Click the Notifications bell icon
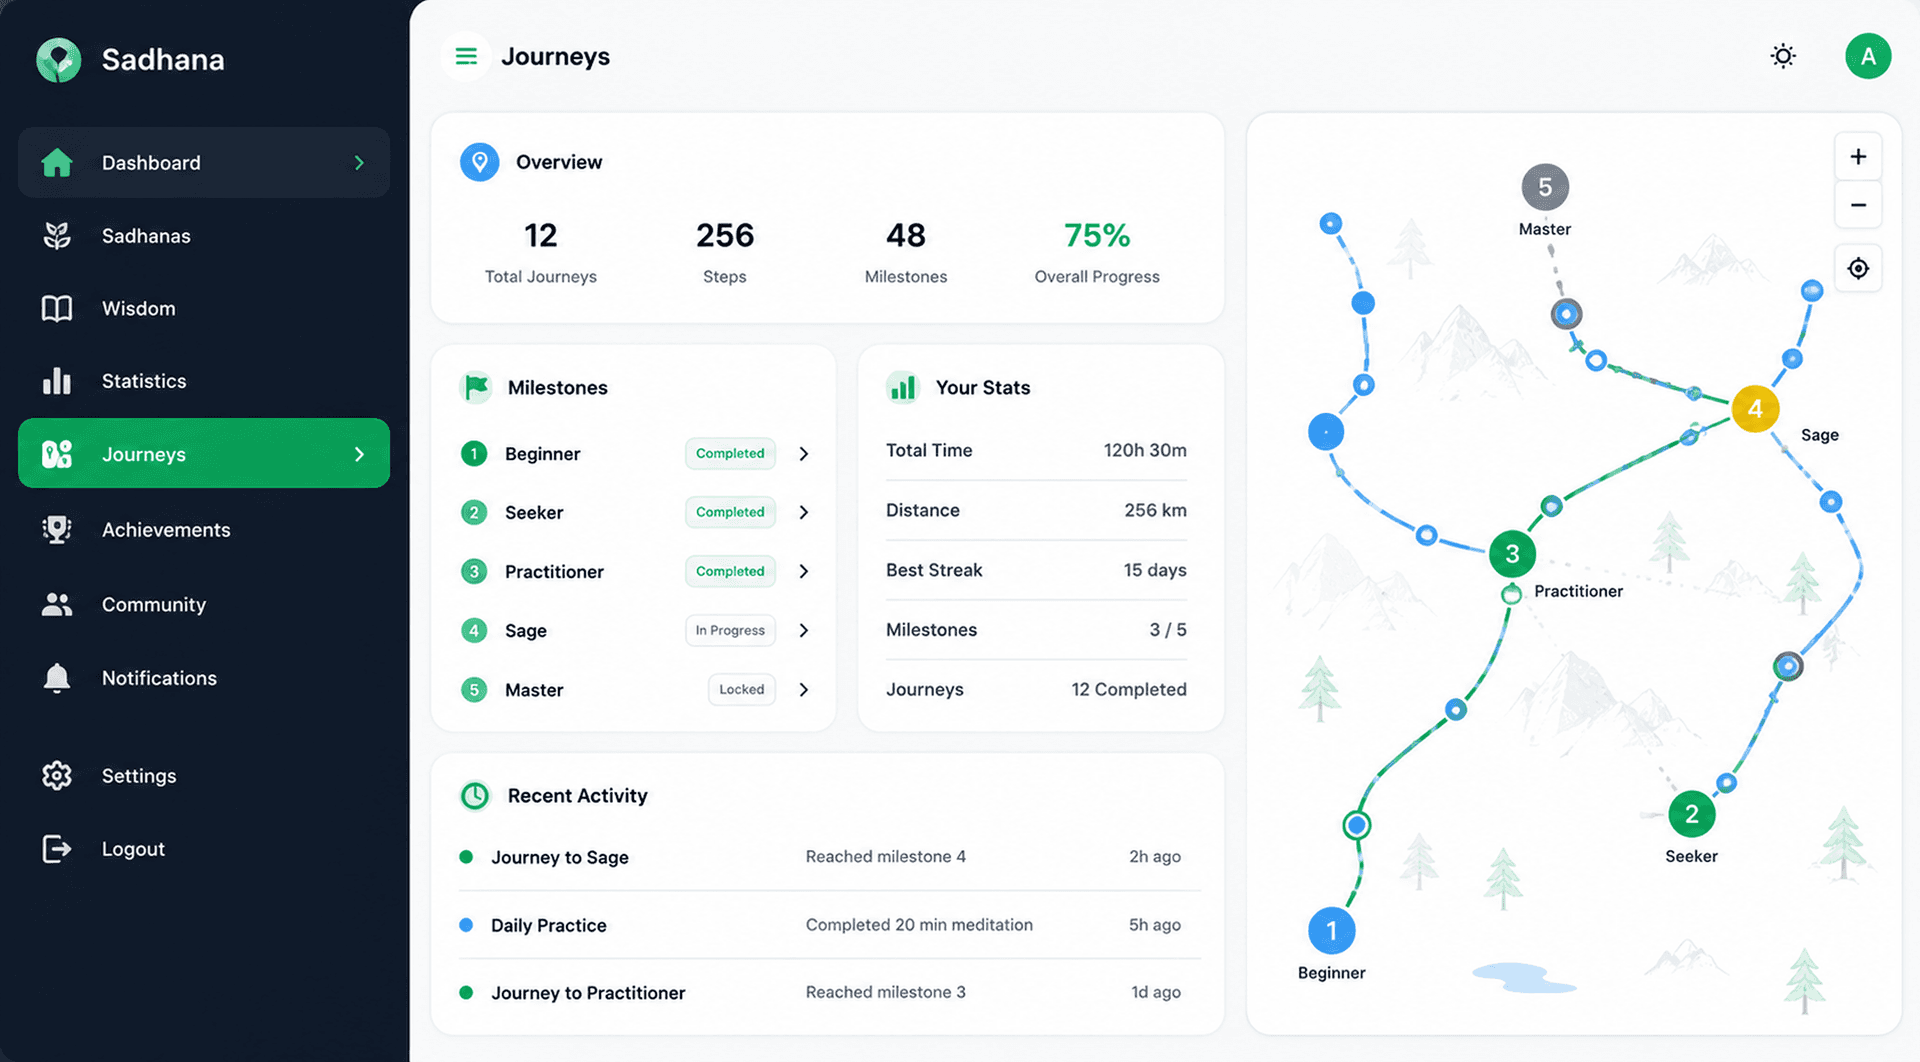The image size is (1920, 1062). click(x=57, y=678)
